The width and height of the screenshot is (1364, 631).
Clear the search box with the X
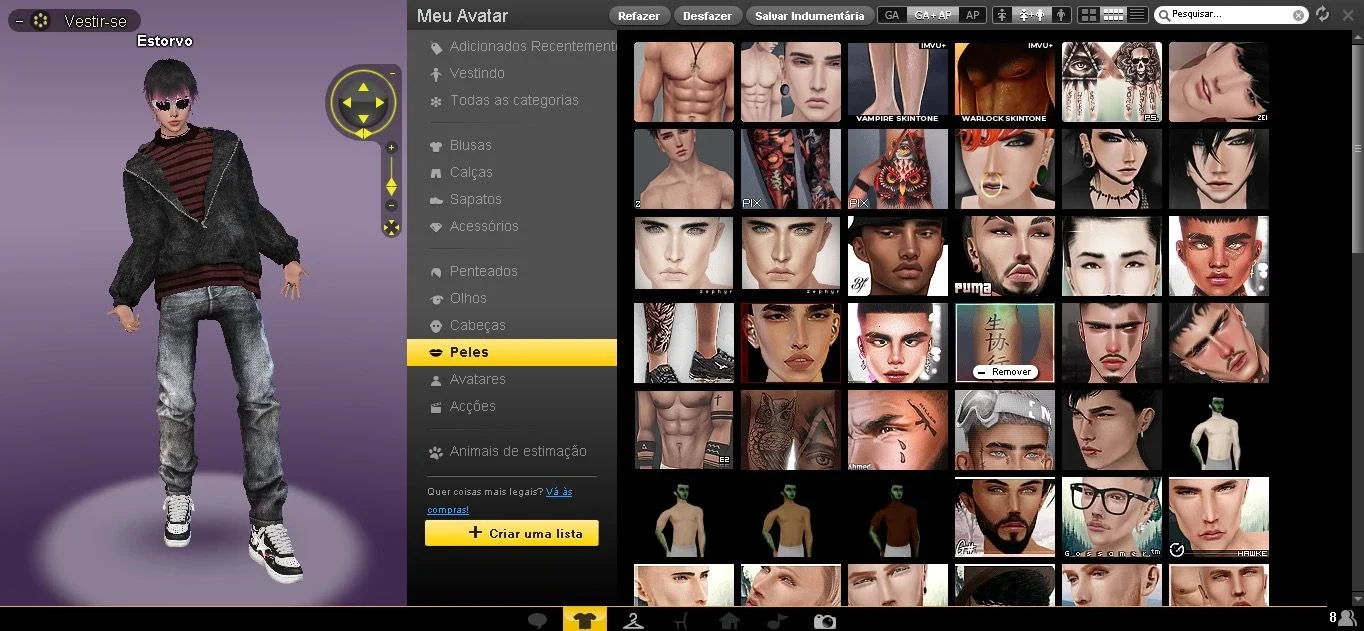pos(1298,15)
